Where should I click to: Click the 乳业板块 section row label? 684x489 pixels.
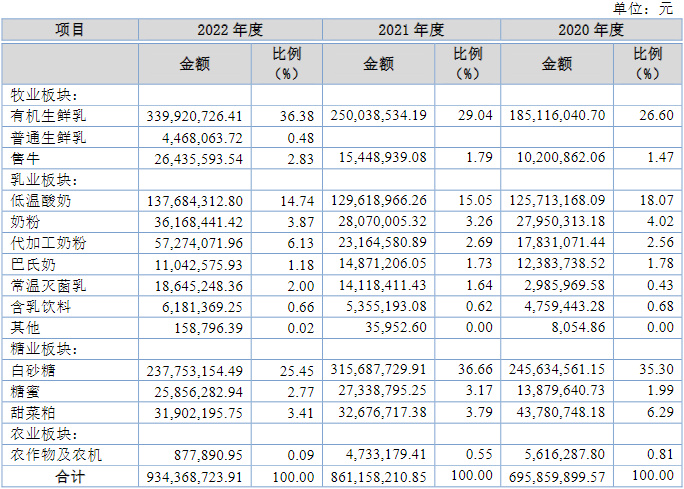coord(44,179)
